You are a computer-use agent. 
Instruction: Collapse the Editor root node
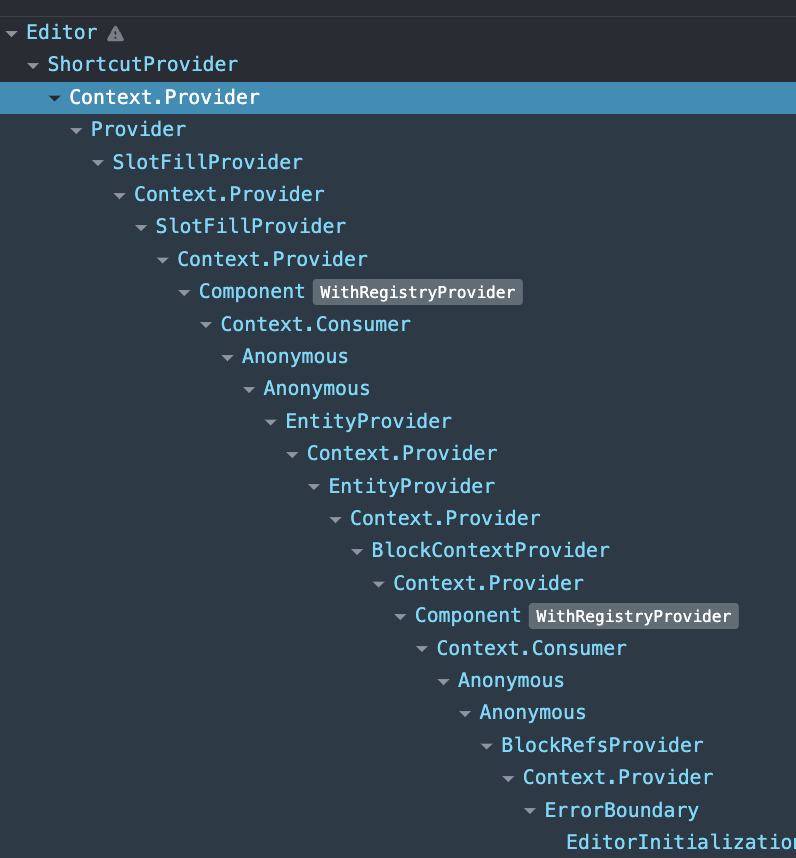click(x=10, y=31)
